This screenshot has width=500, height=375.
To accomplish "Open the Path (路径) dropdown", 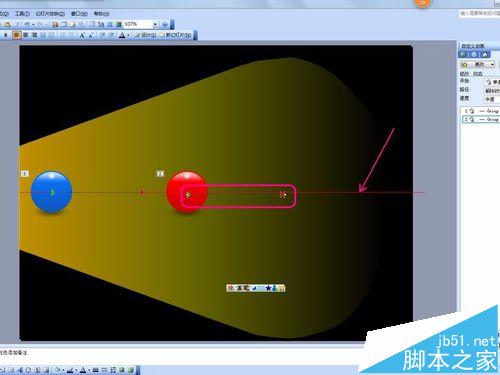I will (492, 90).
